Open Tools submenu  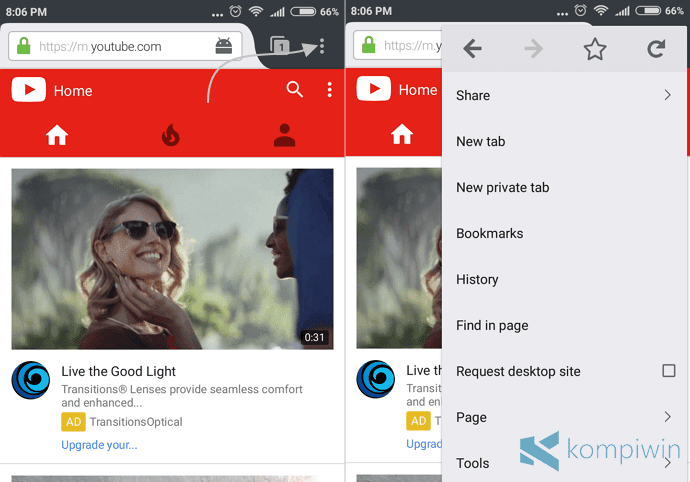[564, 463]
